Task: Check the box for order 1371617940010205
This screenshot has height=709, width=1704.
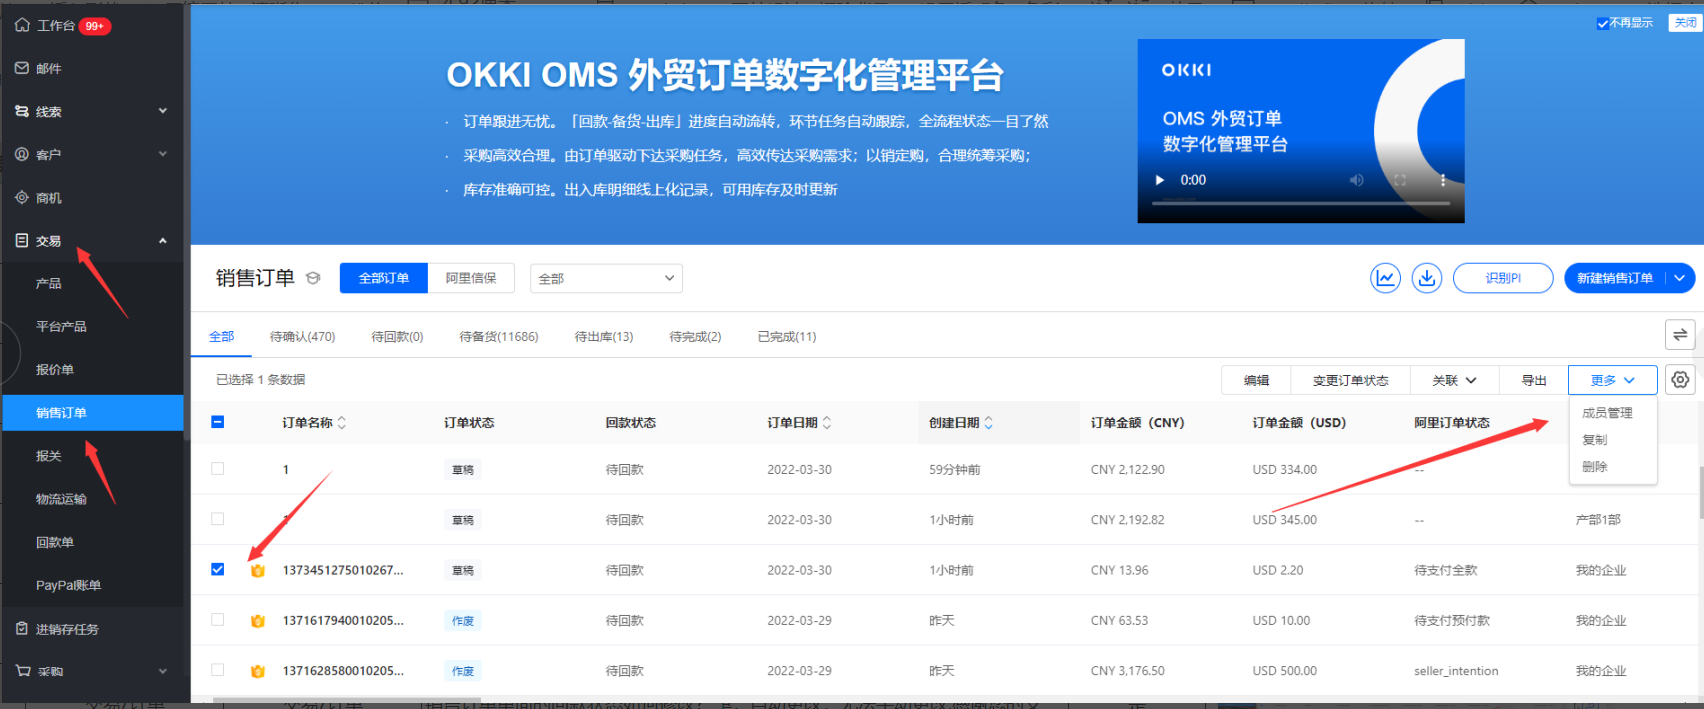Action: (x=218, y=620)
